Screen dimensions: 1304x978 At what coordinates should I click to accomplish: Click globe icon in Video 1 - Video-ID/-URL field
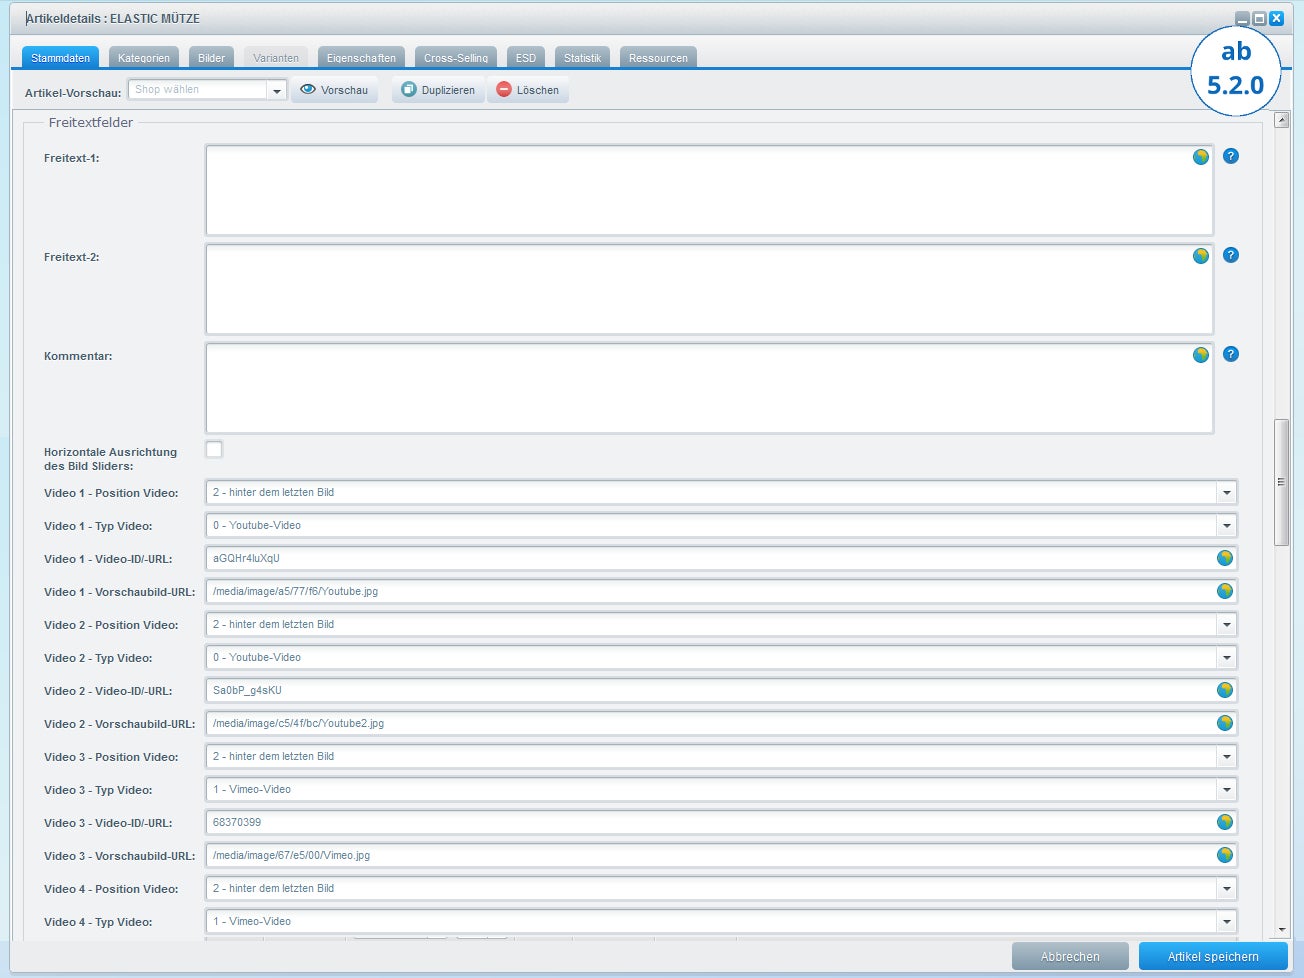pos(1224,558)
